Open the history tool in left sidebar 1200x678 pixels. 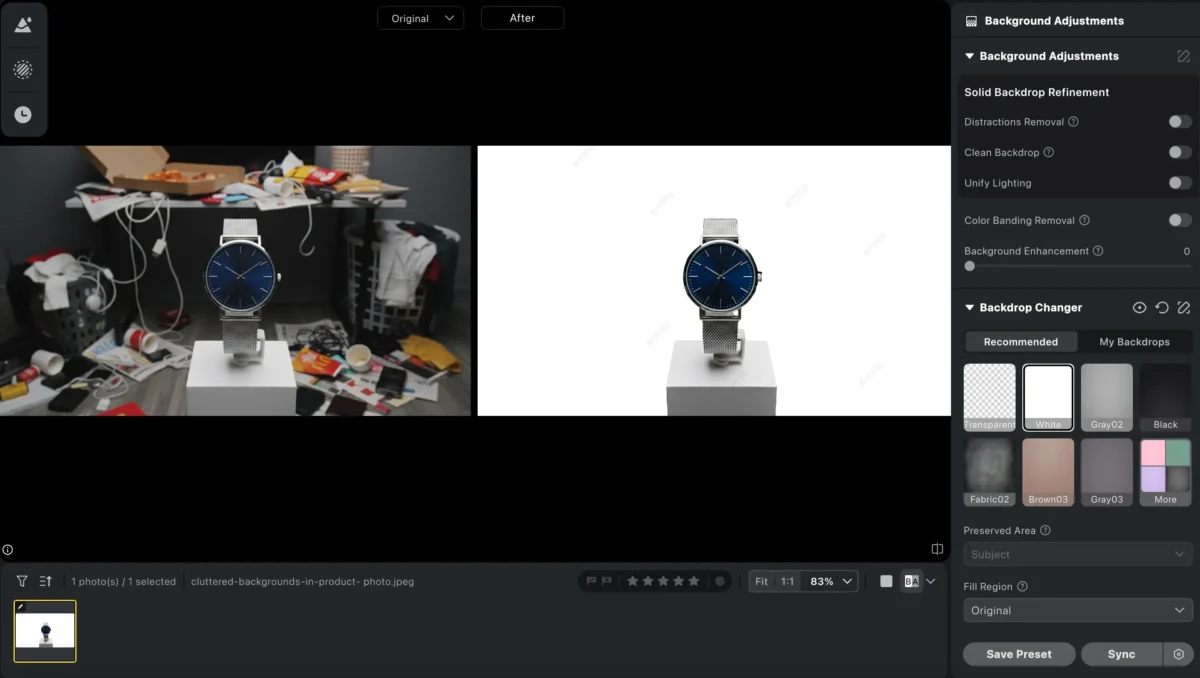[x=24, y=113]
